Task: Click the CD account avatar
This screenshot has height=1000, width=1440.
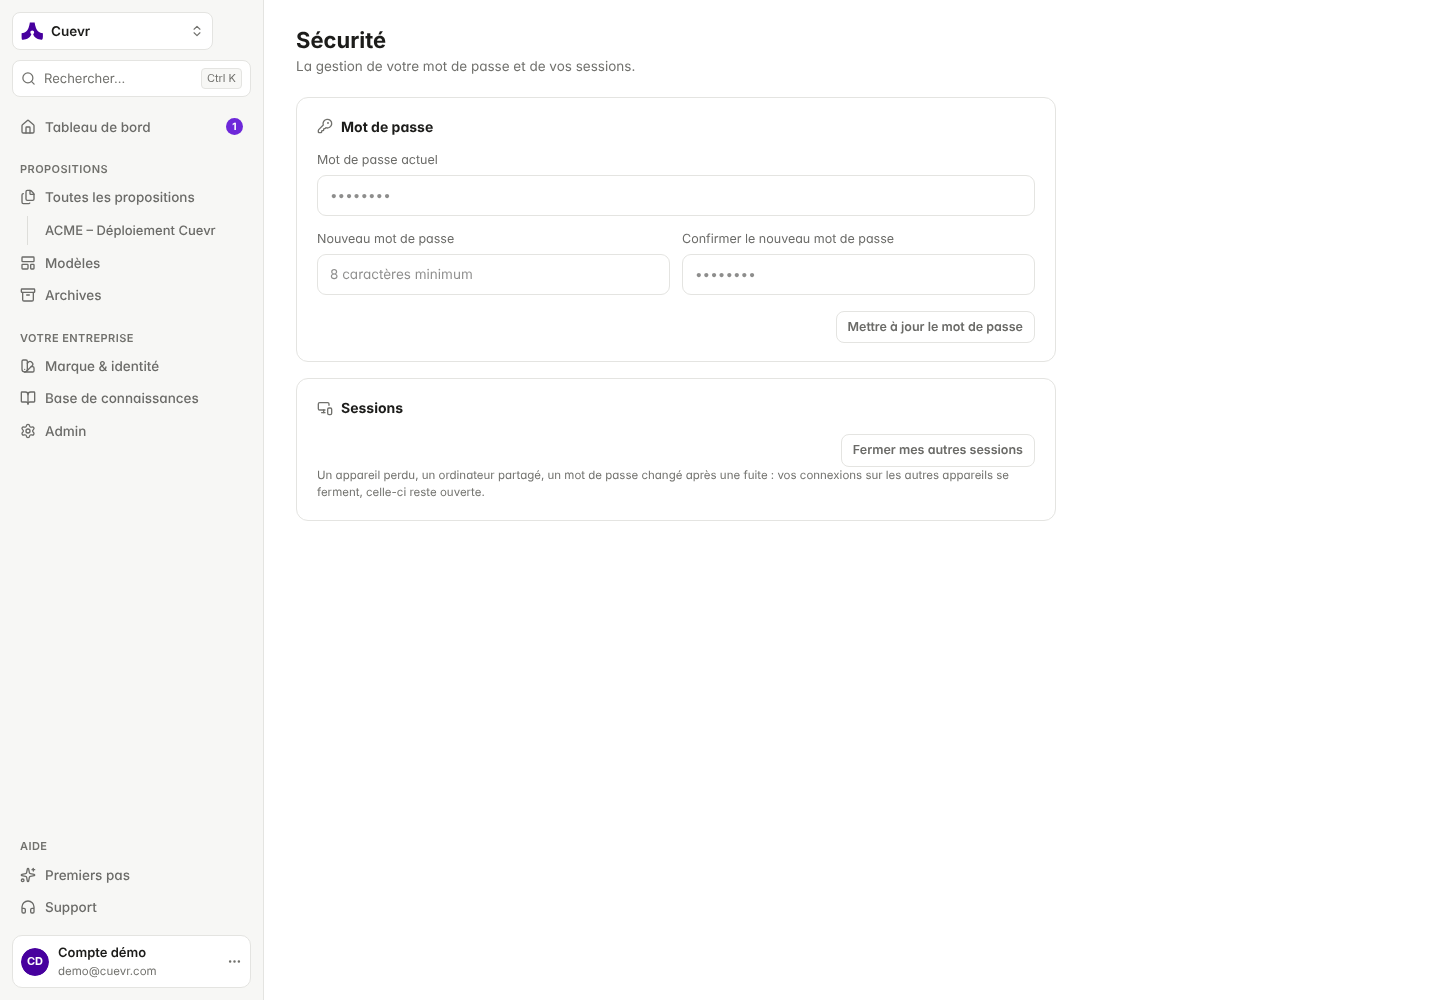Action: click(35, 961)
